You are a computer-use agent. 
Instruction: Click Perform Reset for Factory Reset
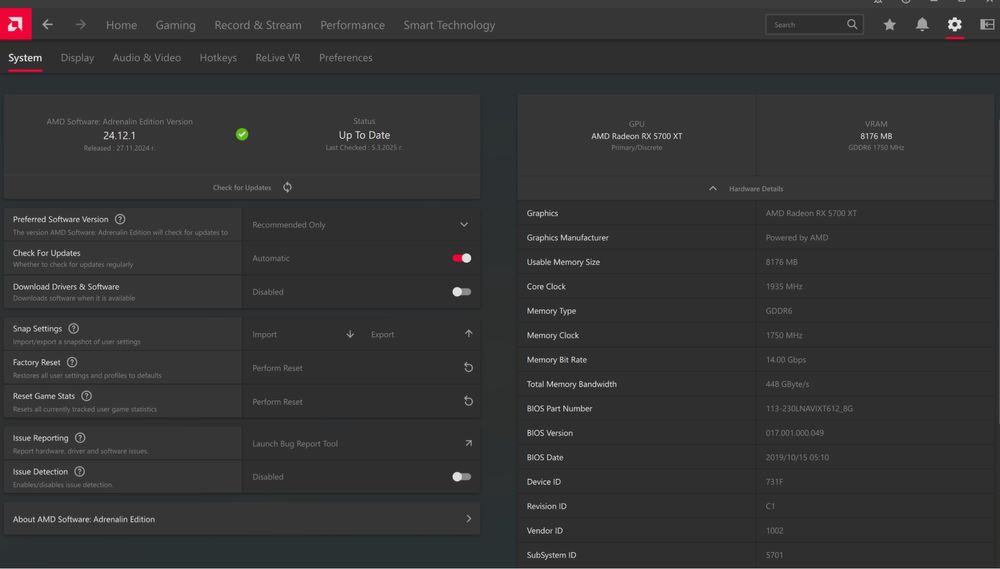pyautogui.click(x=361, y=368)
